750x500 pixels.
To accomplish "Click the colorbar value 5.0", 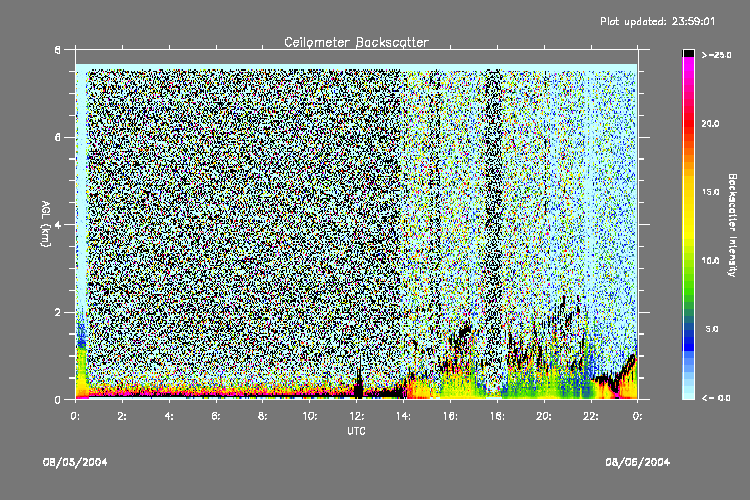I will (712, 329).
